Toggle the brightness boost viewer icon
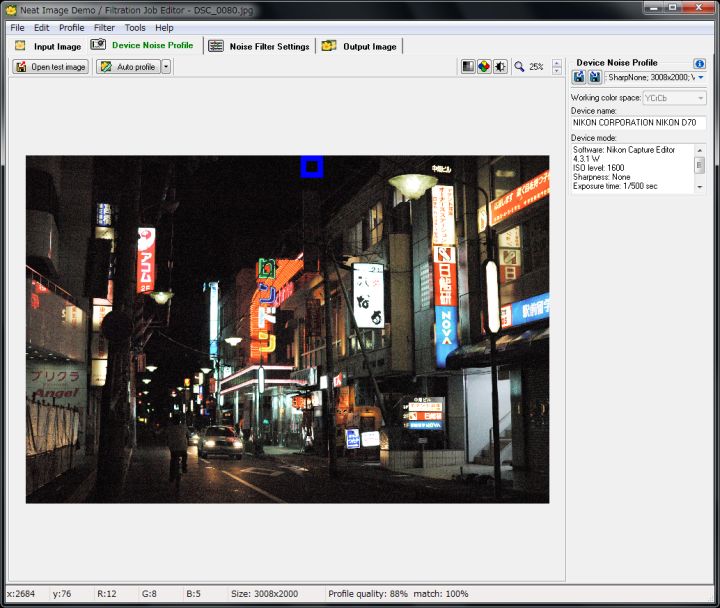Screen dimensions: 720x608 (500, 67)
